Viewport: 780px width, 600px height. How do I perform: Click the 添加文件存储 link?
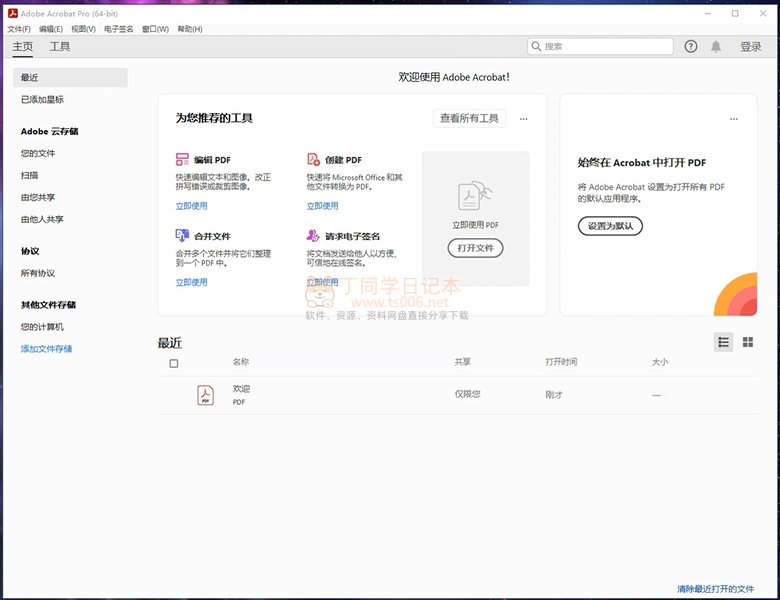pyautogui.click(x=46, y=349)
